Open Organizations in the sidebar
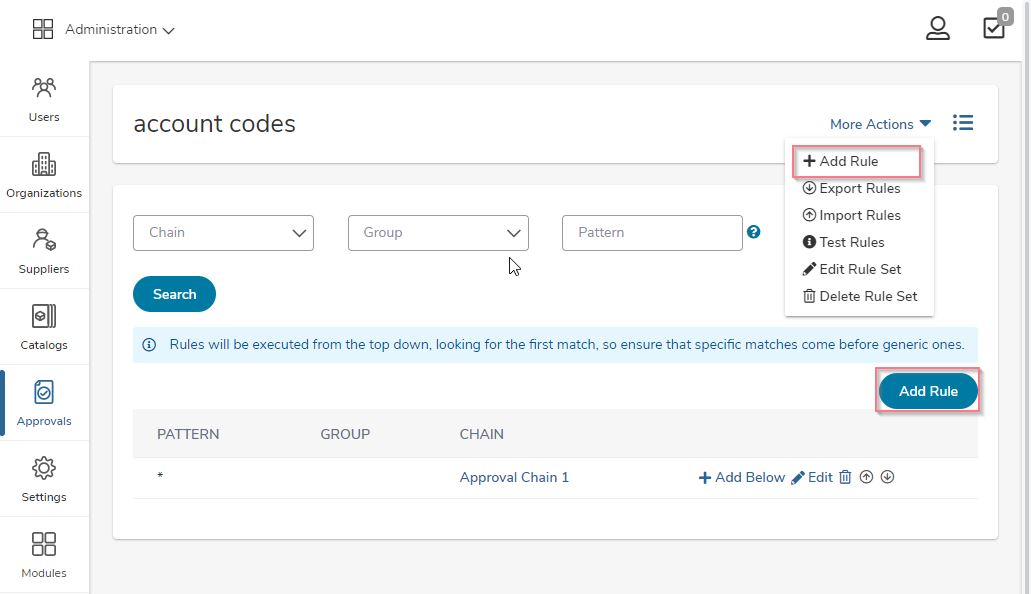 (x=44, y=175)
